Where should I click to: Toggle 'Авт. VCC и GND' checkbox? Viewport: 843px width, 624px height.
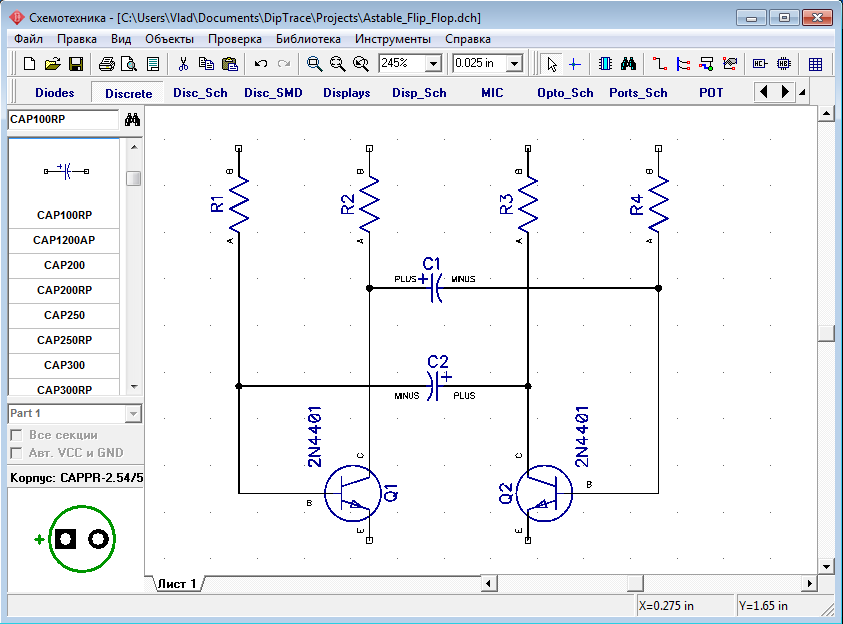16,453
